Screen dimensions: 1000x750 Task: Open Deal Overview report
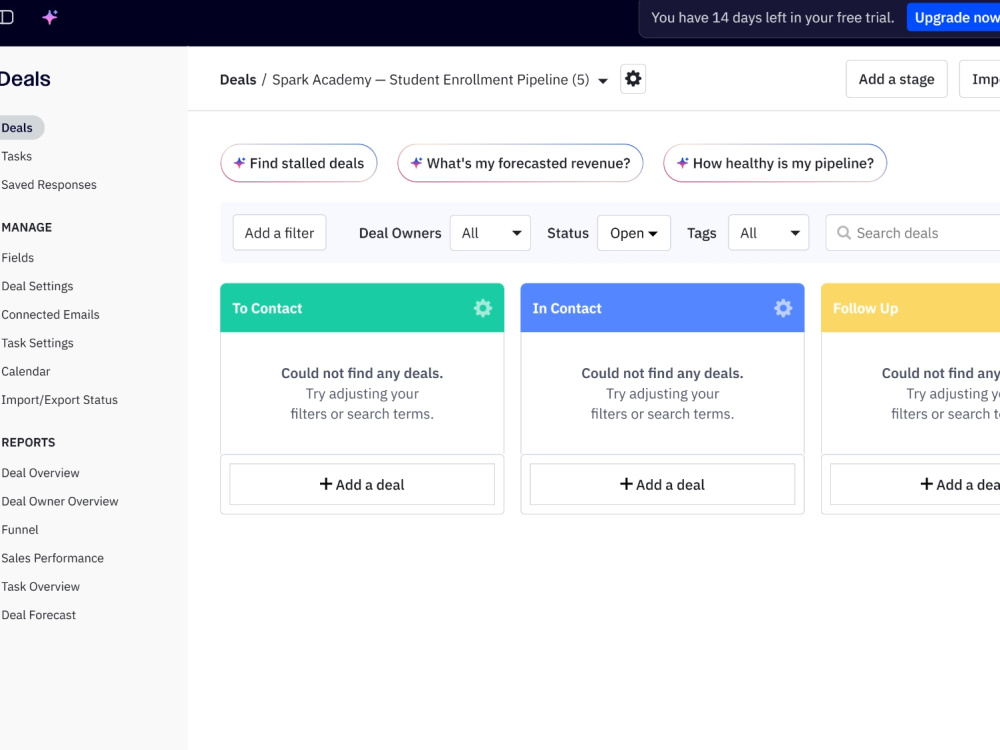pyautogui.click(x=40, y=473)
